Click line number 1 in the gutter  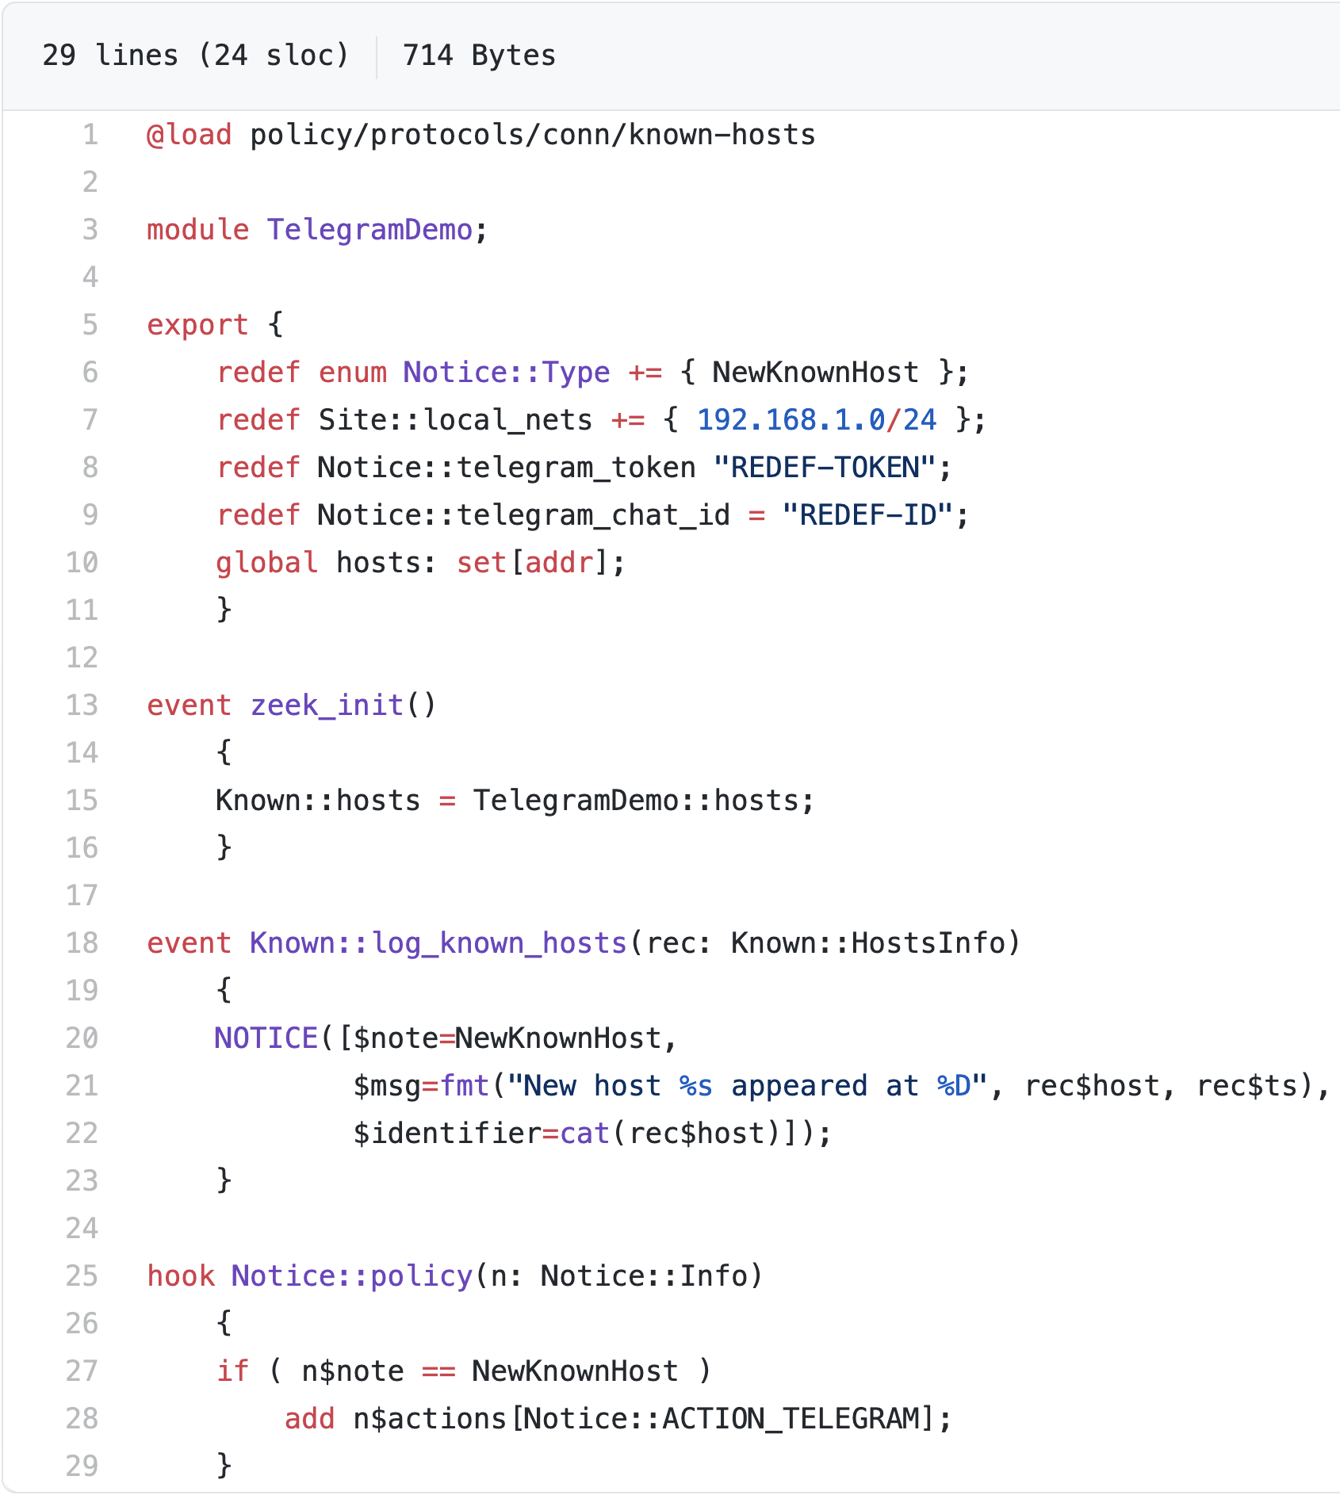pyautogui.click(x=89, y=134)
